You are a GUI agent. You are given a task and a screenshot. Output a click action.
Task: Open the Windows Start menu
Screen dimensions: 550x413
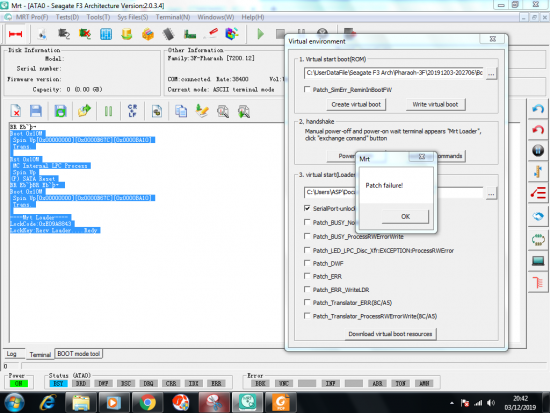14,402
